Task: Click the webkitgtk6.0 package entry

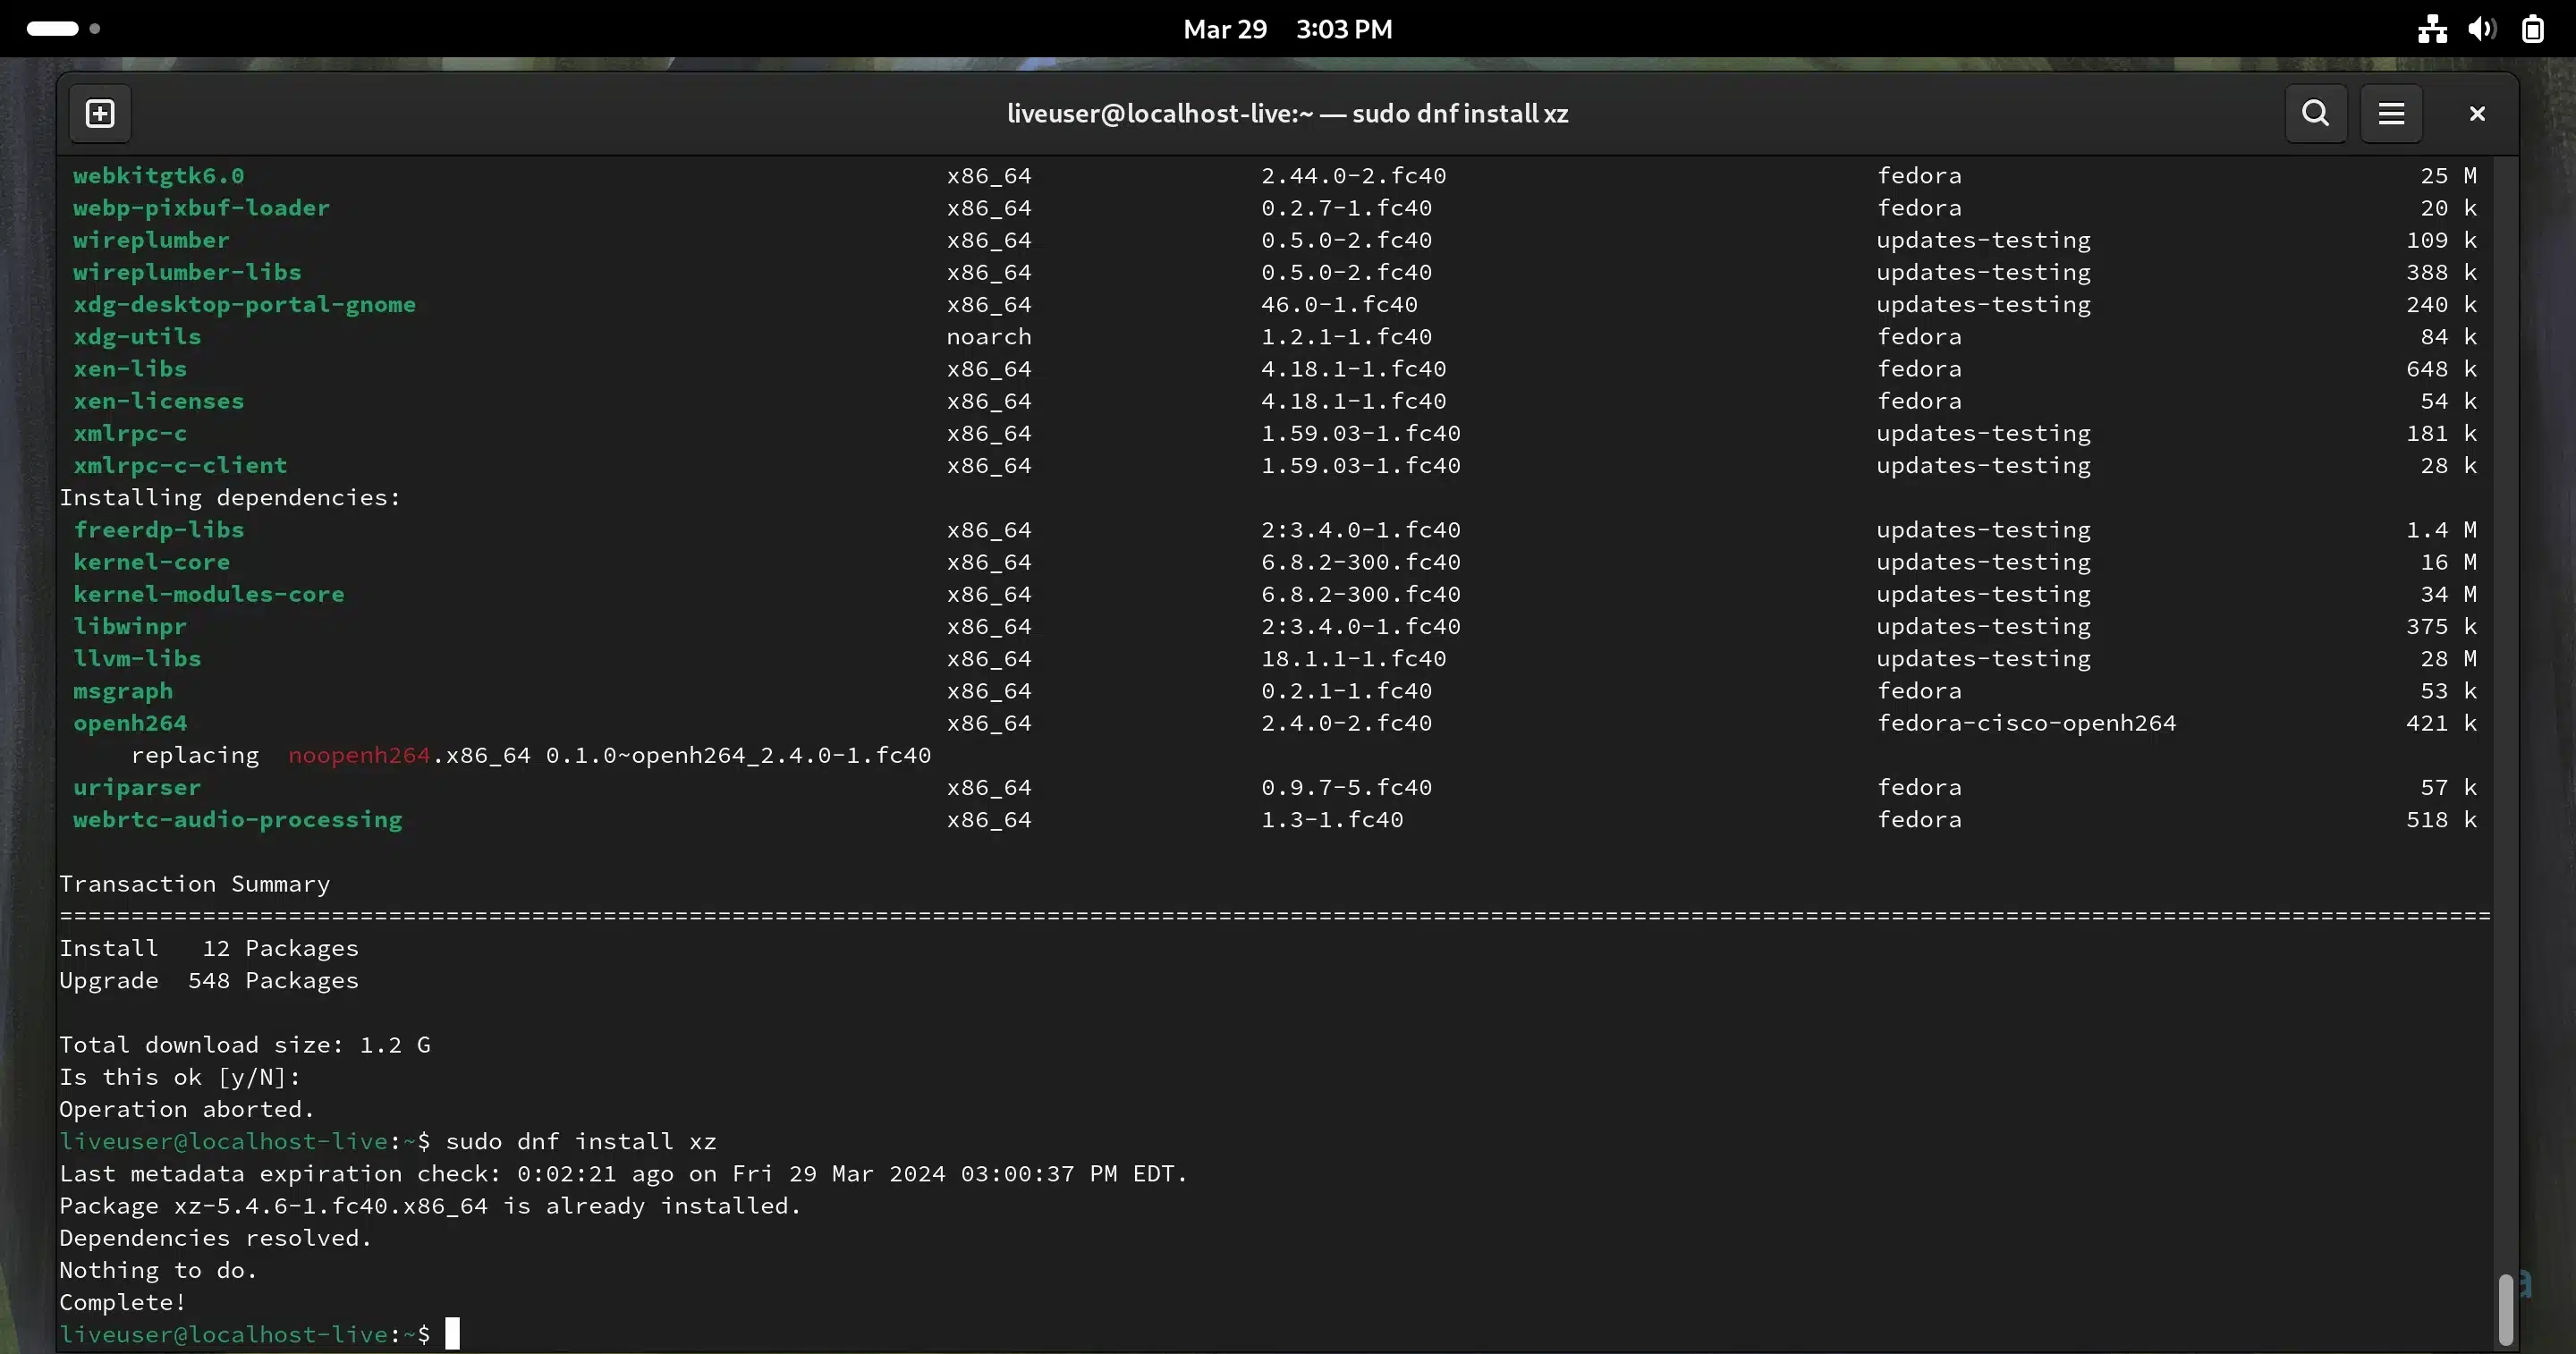Action: coord(159,176)
